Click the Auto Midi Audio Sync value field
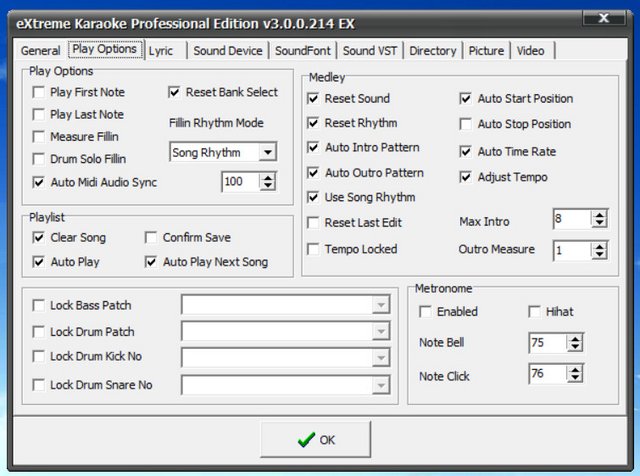The width and height of the screenshot is (640, 476). (241, 182)
